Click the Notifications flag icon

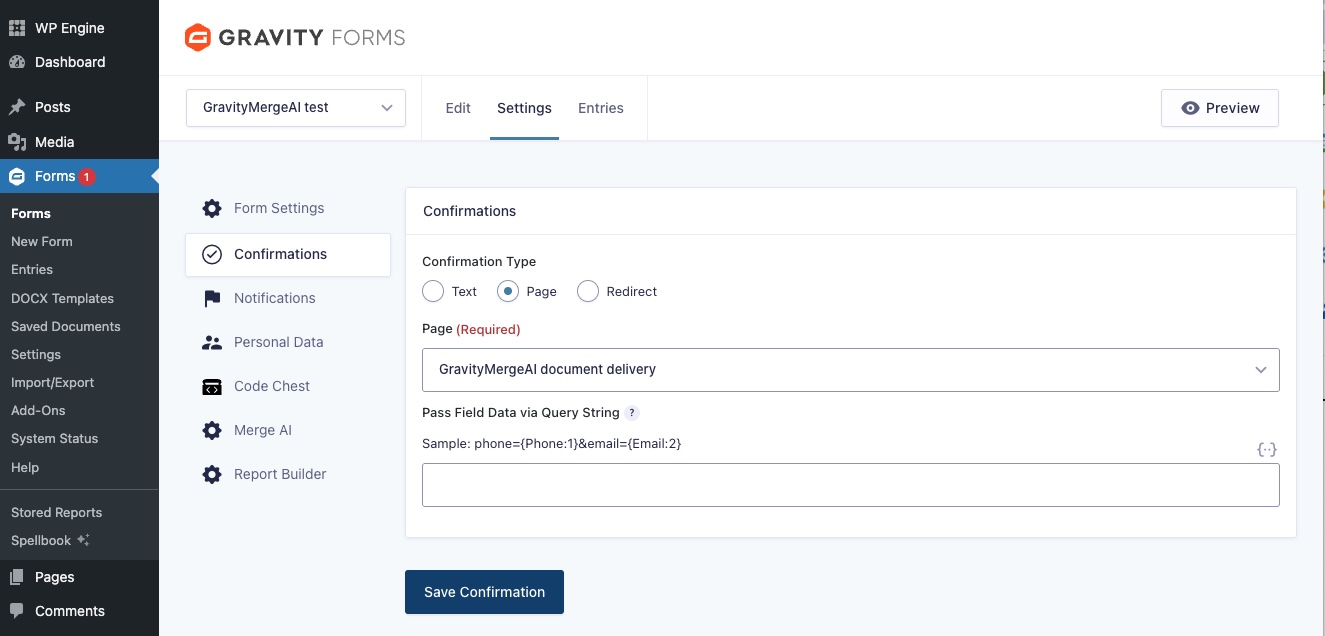(x=212, y=299)
